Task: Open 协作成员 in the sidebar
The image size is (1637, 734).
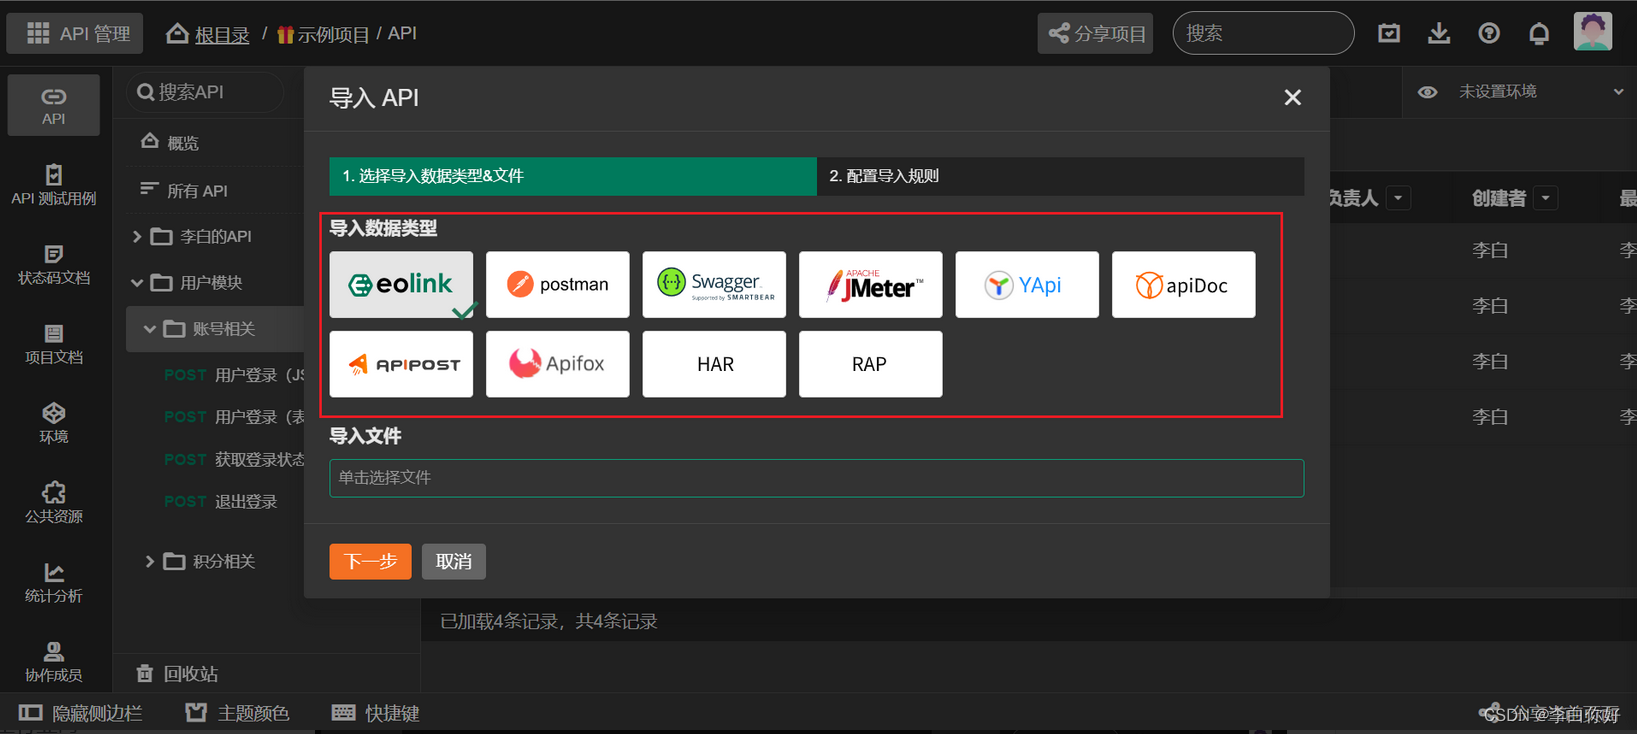Action: click(x=54, y=662)
